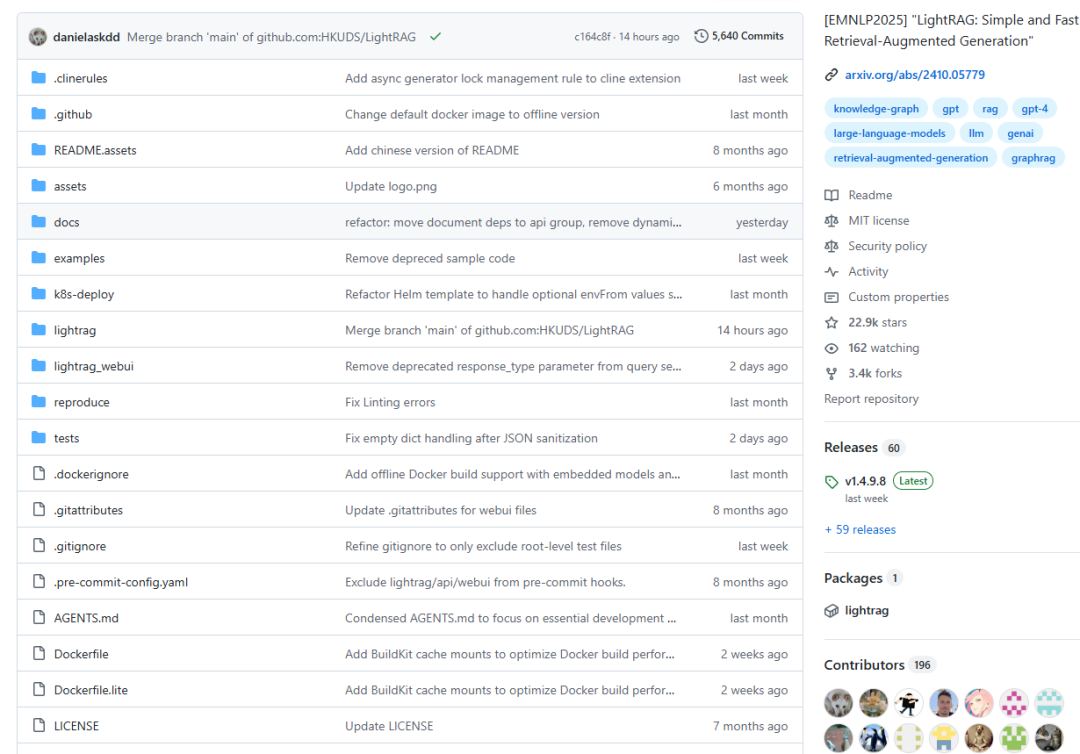Select the large-language-models topic tag
Viewport: 1080px width, 754px height.
[x=889, y=133]
